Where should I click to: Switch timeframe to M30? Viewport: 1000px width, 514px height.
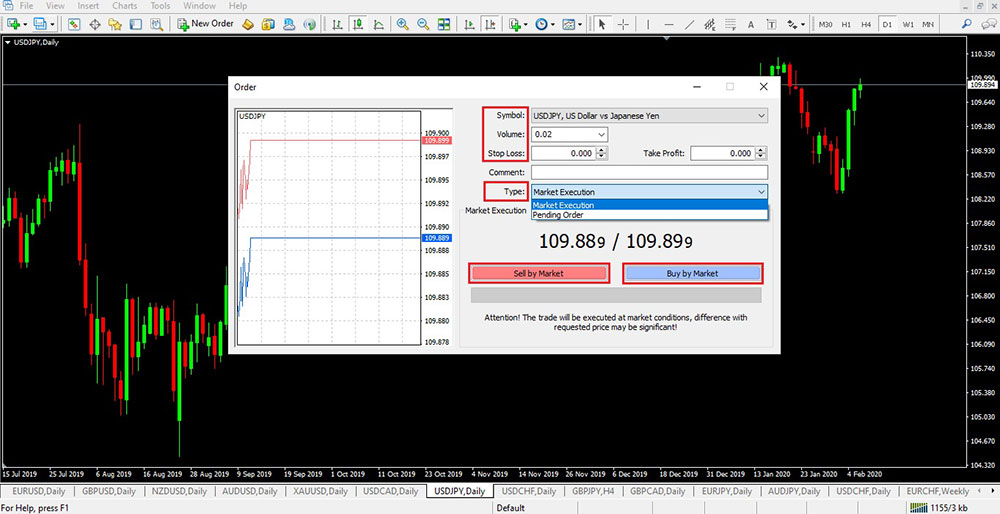coord(825,24)
